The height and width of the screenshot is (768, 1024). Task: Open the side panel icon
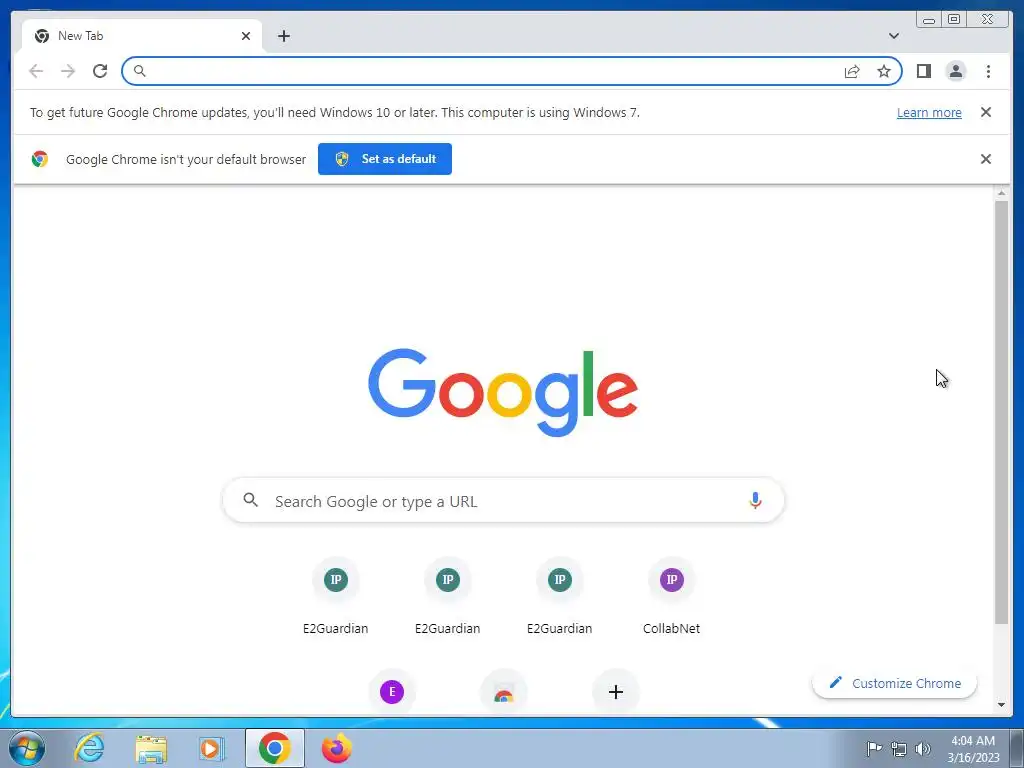pos(923,71)
